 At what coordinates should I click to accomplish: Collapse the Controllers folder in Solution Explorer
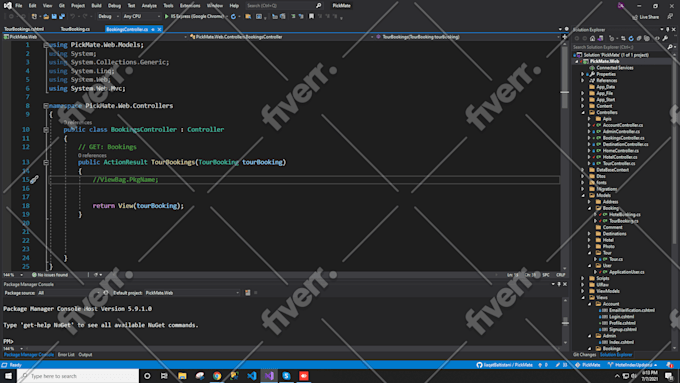[x=583, y=112]
